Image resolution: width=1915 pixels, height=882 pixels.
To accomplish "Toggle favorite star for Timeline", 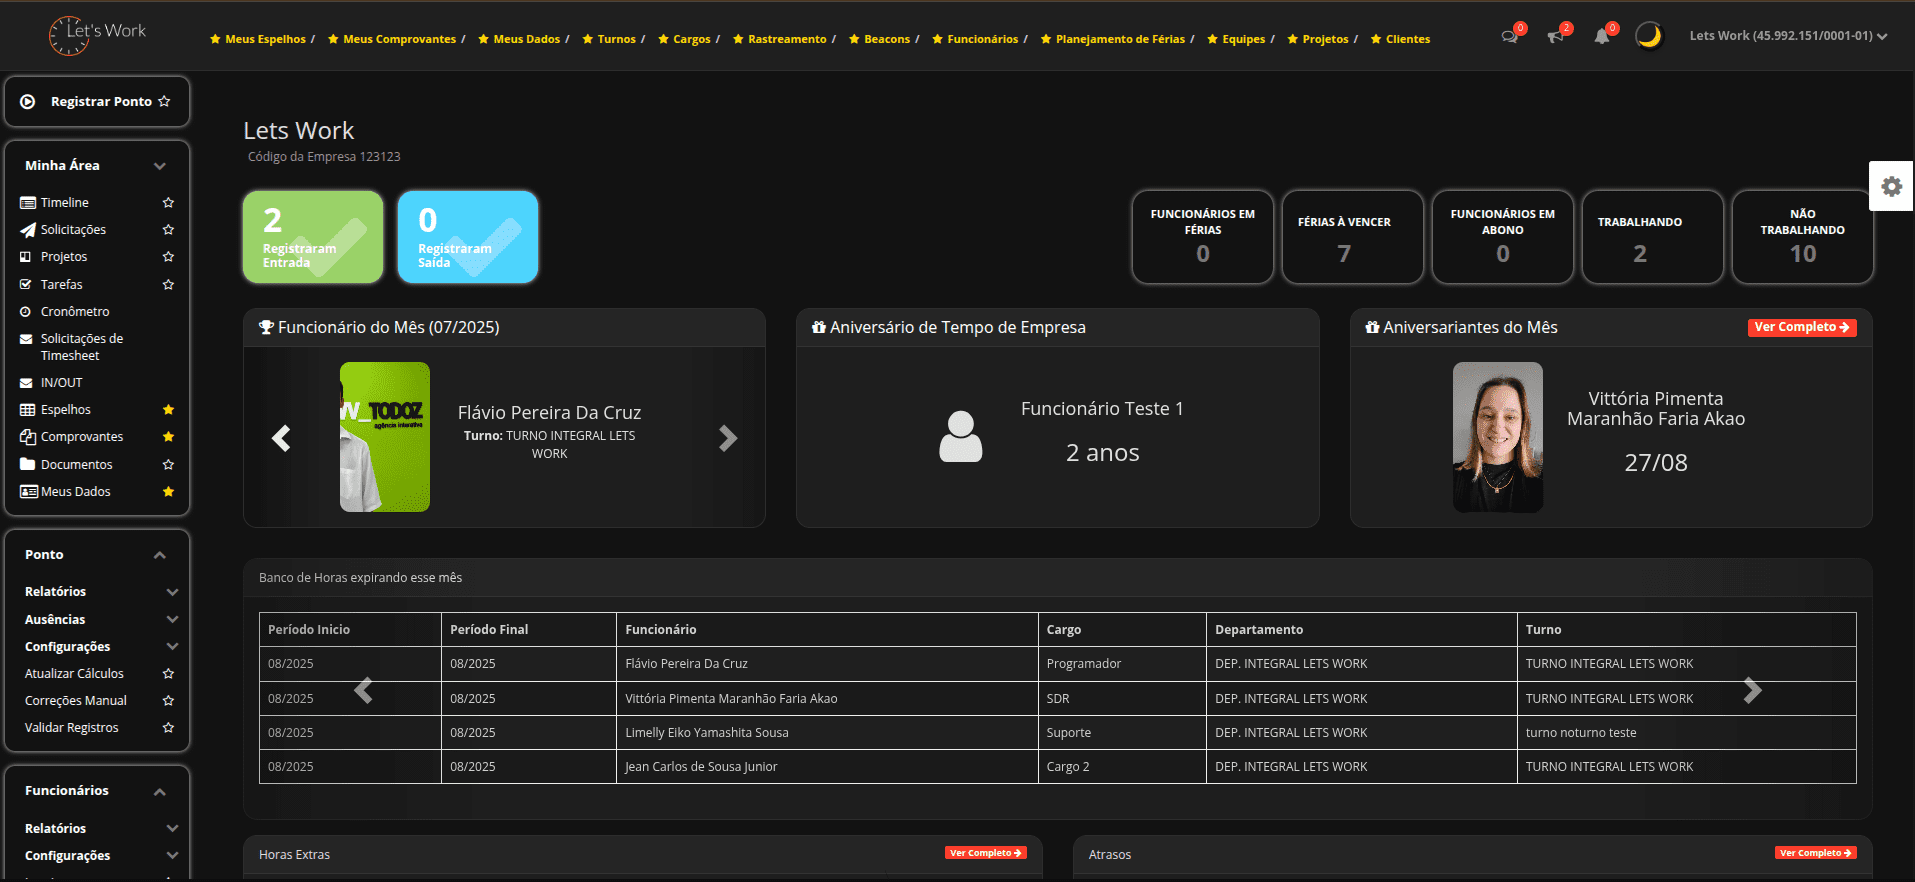I will [168, 202].
